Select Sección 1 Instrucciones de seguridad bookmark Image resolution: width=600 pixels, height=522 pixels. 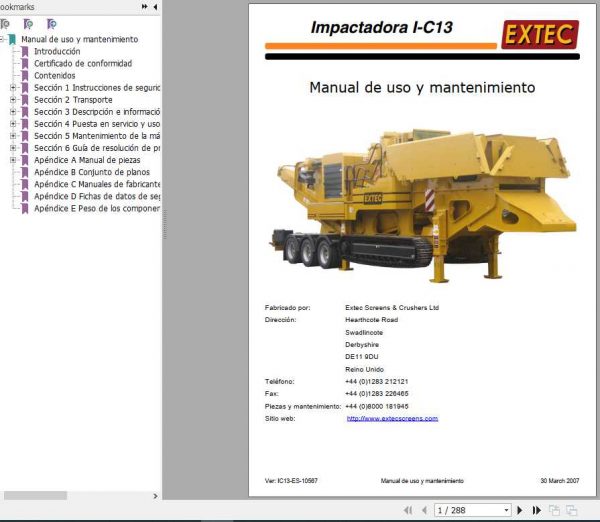97,88
